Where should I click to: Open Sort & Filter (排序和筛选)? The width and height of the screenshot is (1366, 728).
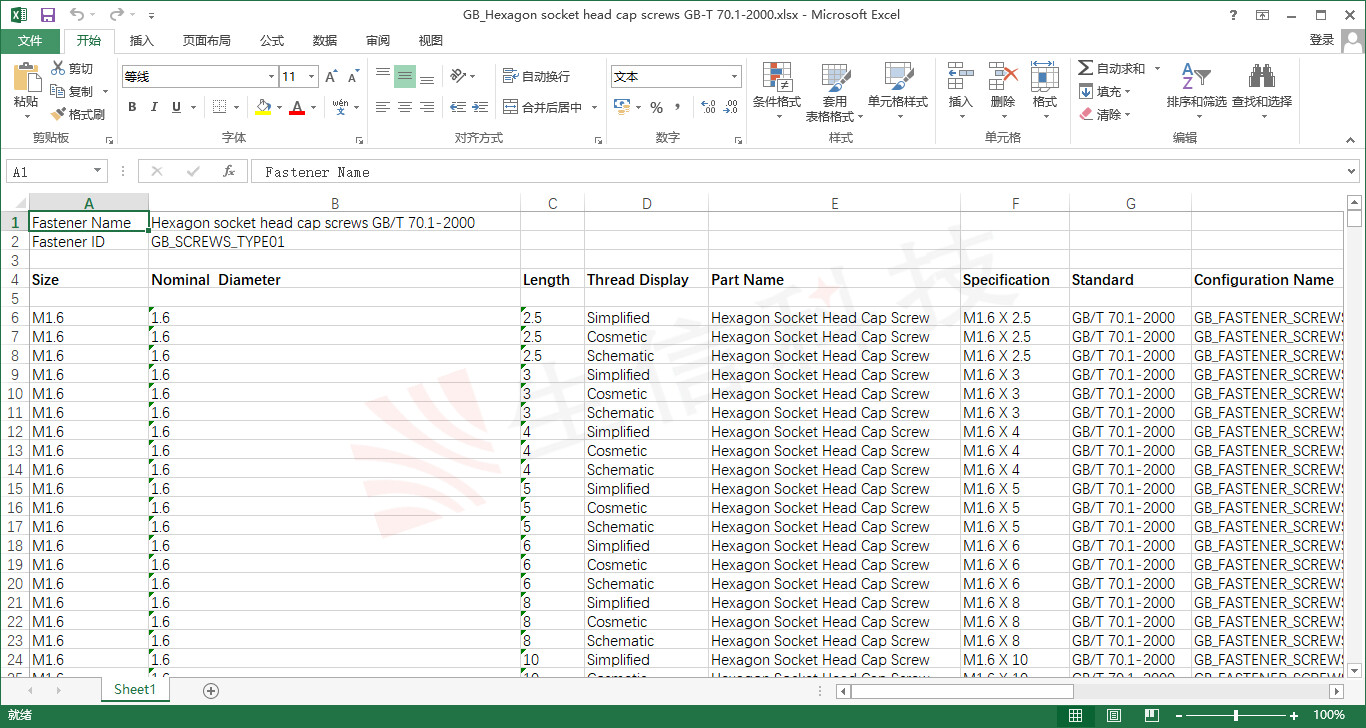[1196, 92]
